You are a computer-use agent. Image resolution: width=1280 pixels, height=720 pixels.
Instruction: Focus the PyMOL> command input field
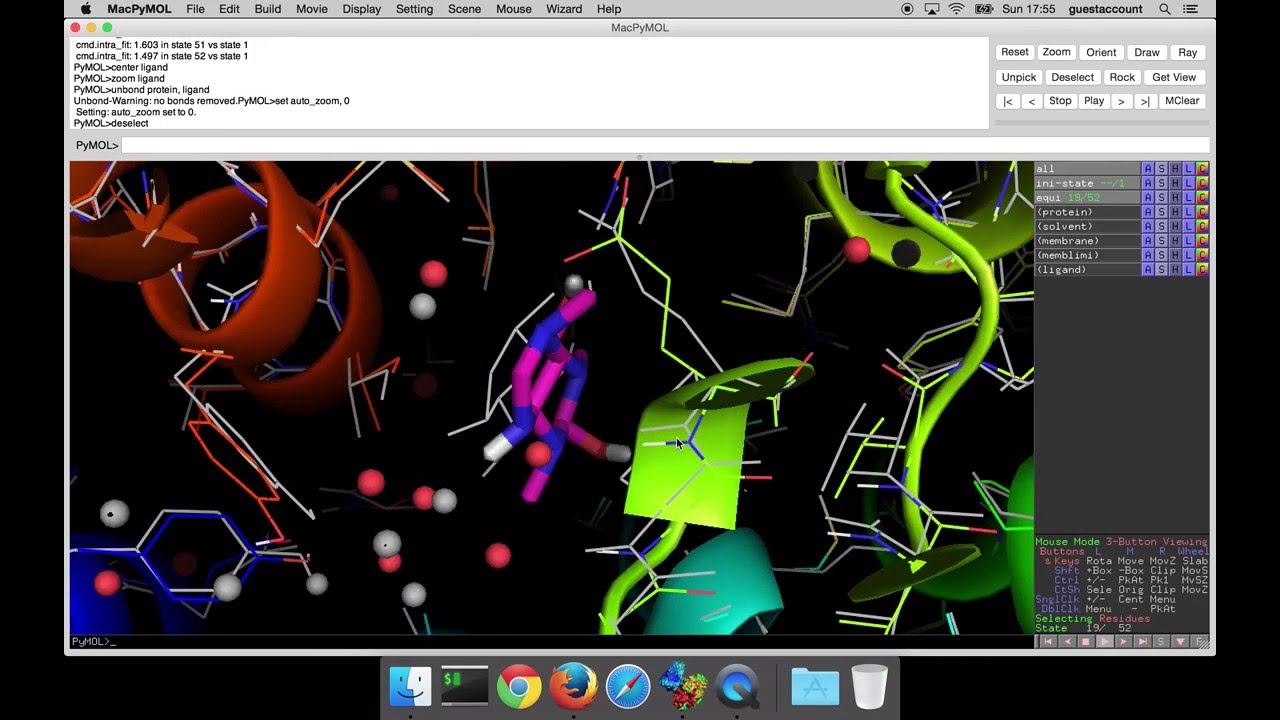[x=665, y=145]
